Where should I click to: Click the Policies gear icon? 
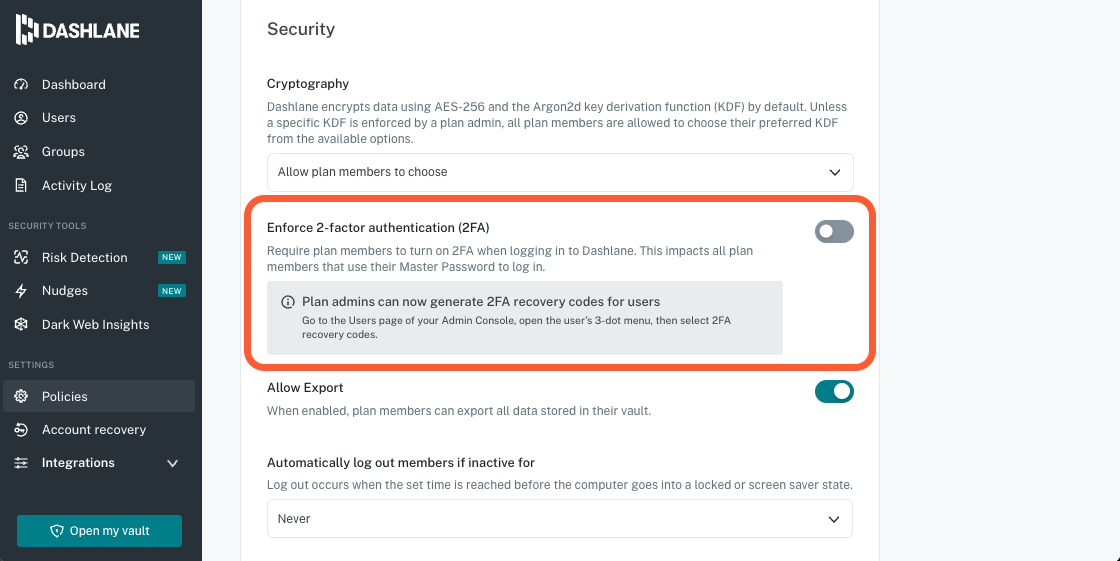tap(21, 397)
